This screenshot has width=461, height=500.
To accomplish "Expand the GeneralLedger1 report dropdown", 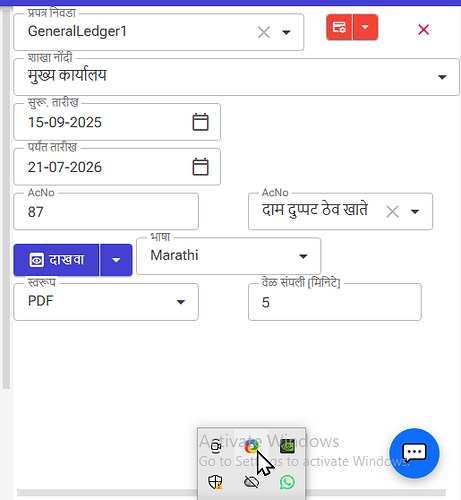I will tap(286, 32).
